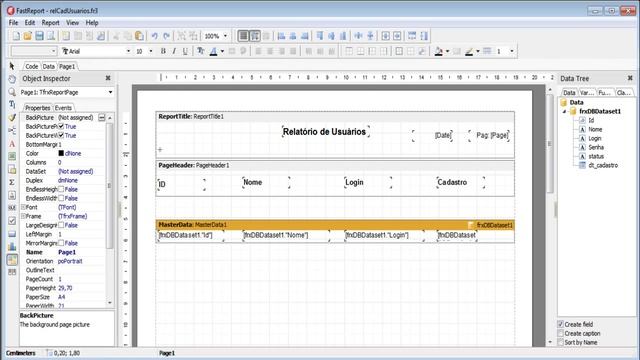
Task: Switch to the Code tab
Action: [x=31, y=66]
